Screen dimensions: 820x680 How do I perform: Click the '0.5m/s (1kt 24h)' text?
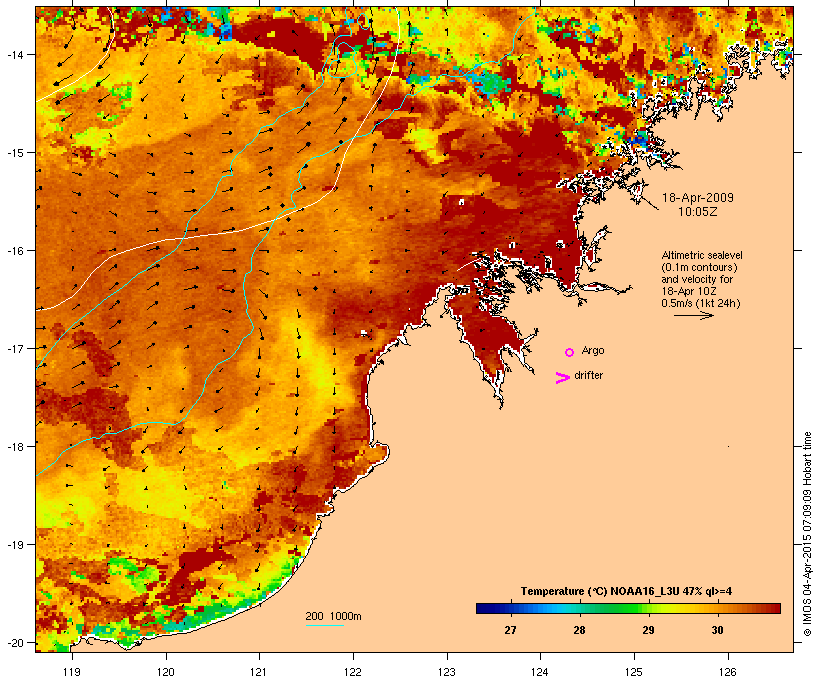coord(701,303)
